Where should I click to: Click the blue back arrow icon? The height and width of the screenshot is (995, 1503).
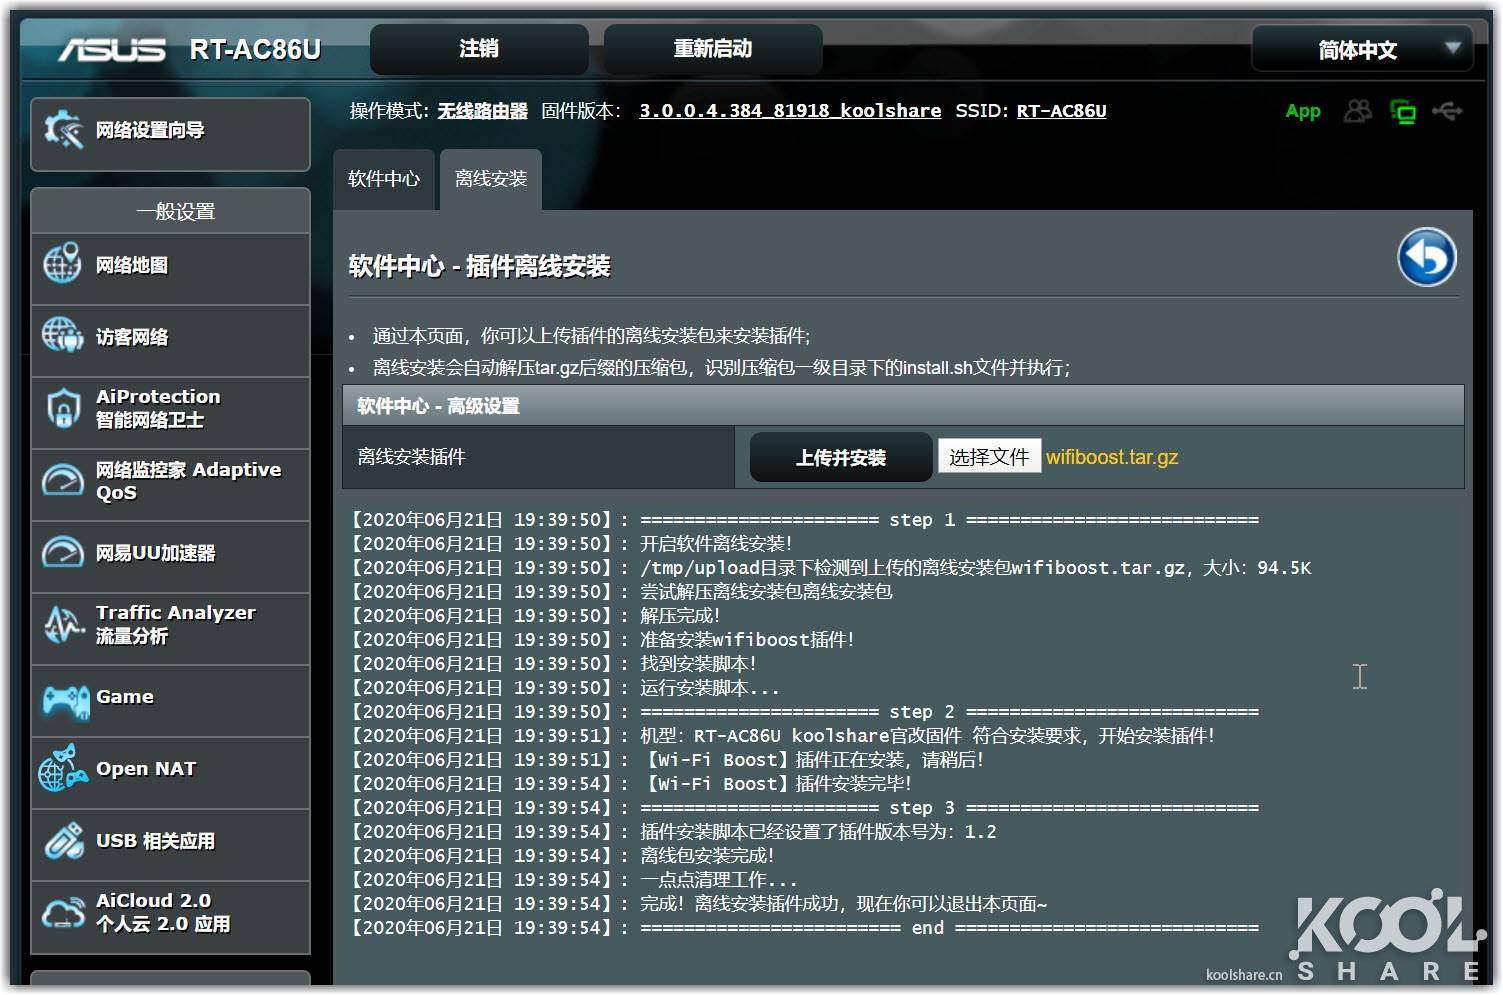(1426, 257)
